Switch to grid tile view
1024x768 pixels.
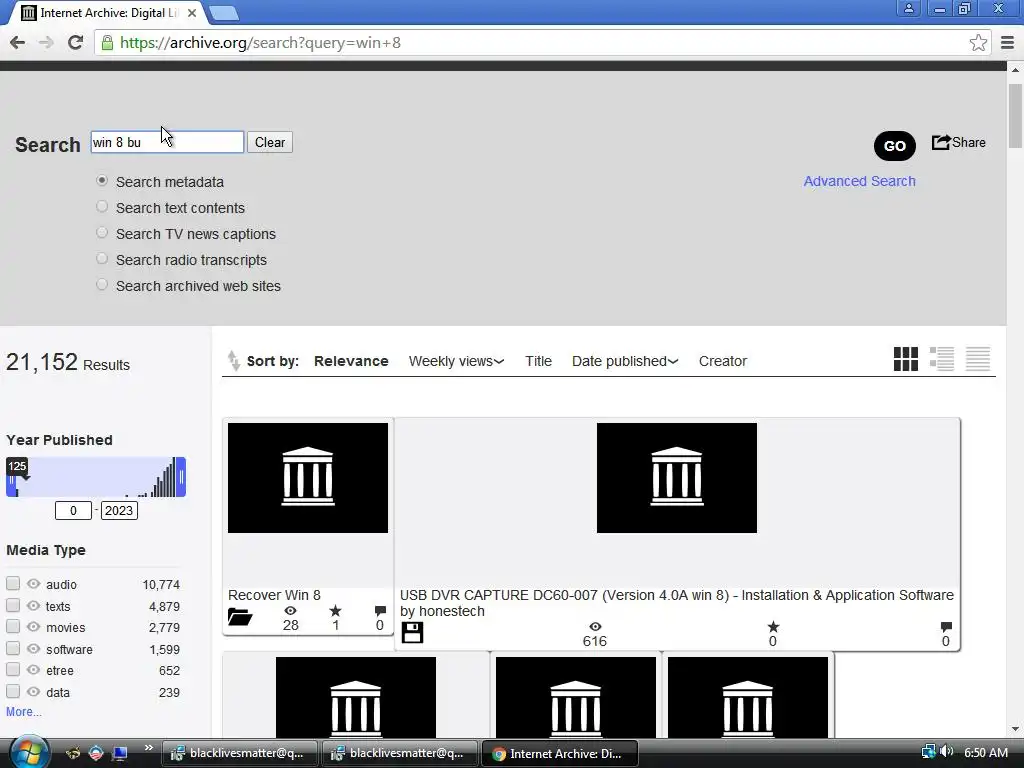906,359
